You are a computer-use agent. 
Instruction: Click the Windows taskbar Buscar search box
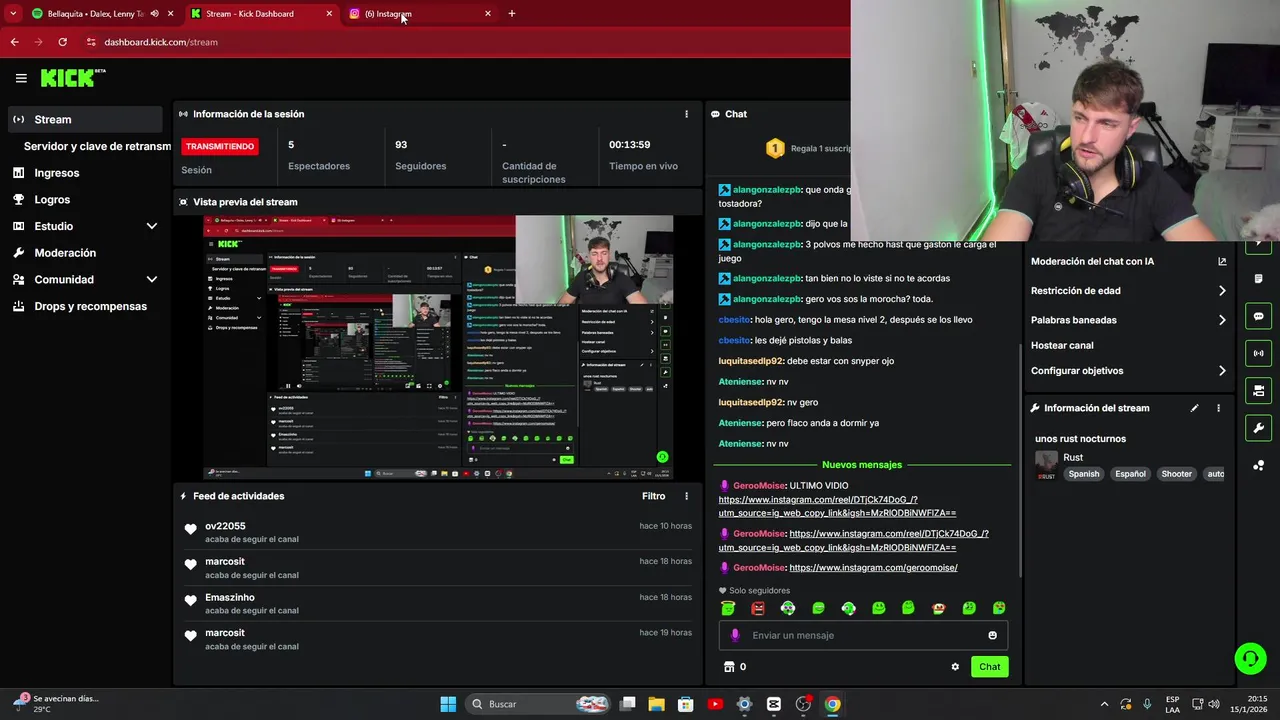[538, 704]
